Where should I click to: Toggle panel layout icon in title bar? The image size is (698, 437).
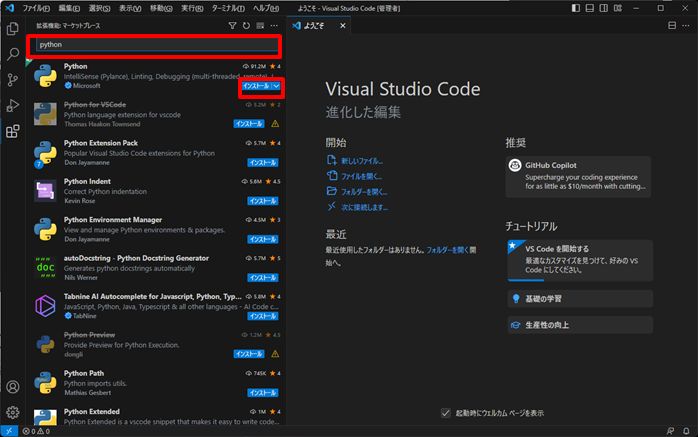click(x=590, y=8)
